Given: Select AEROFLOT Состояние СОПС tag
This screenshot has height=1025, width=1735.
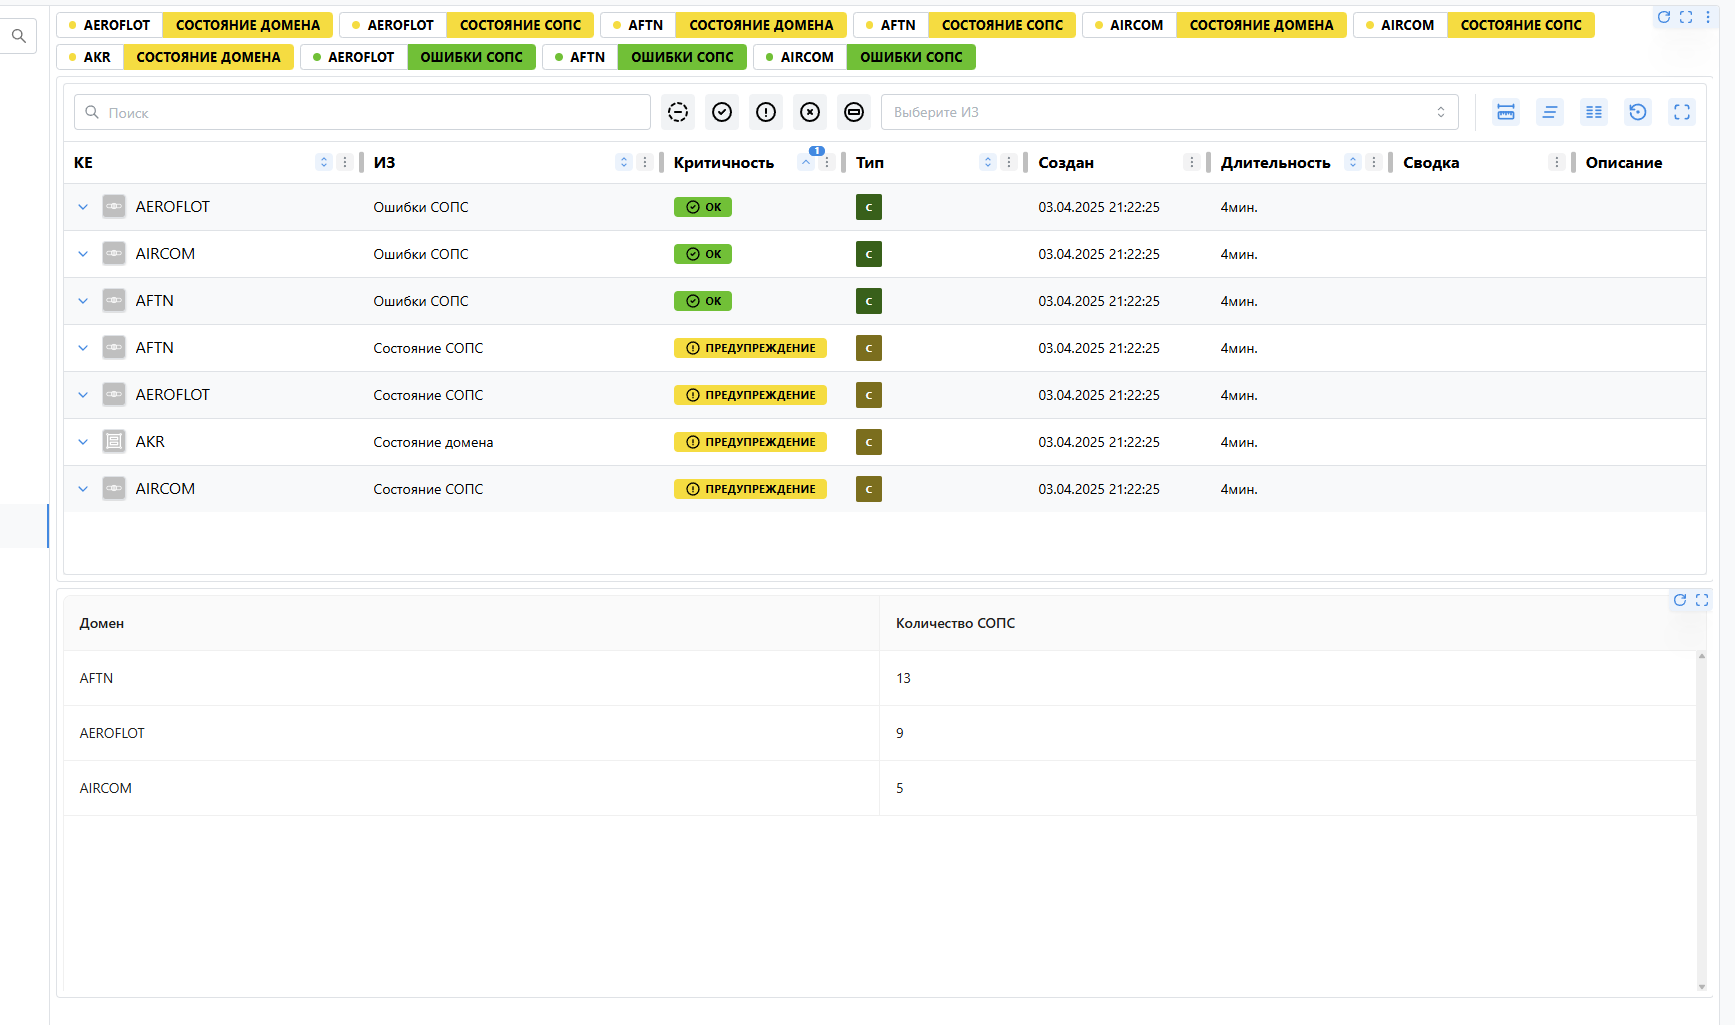Looking at the screenshot, I should [x=467, y=25].
